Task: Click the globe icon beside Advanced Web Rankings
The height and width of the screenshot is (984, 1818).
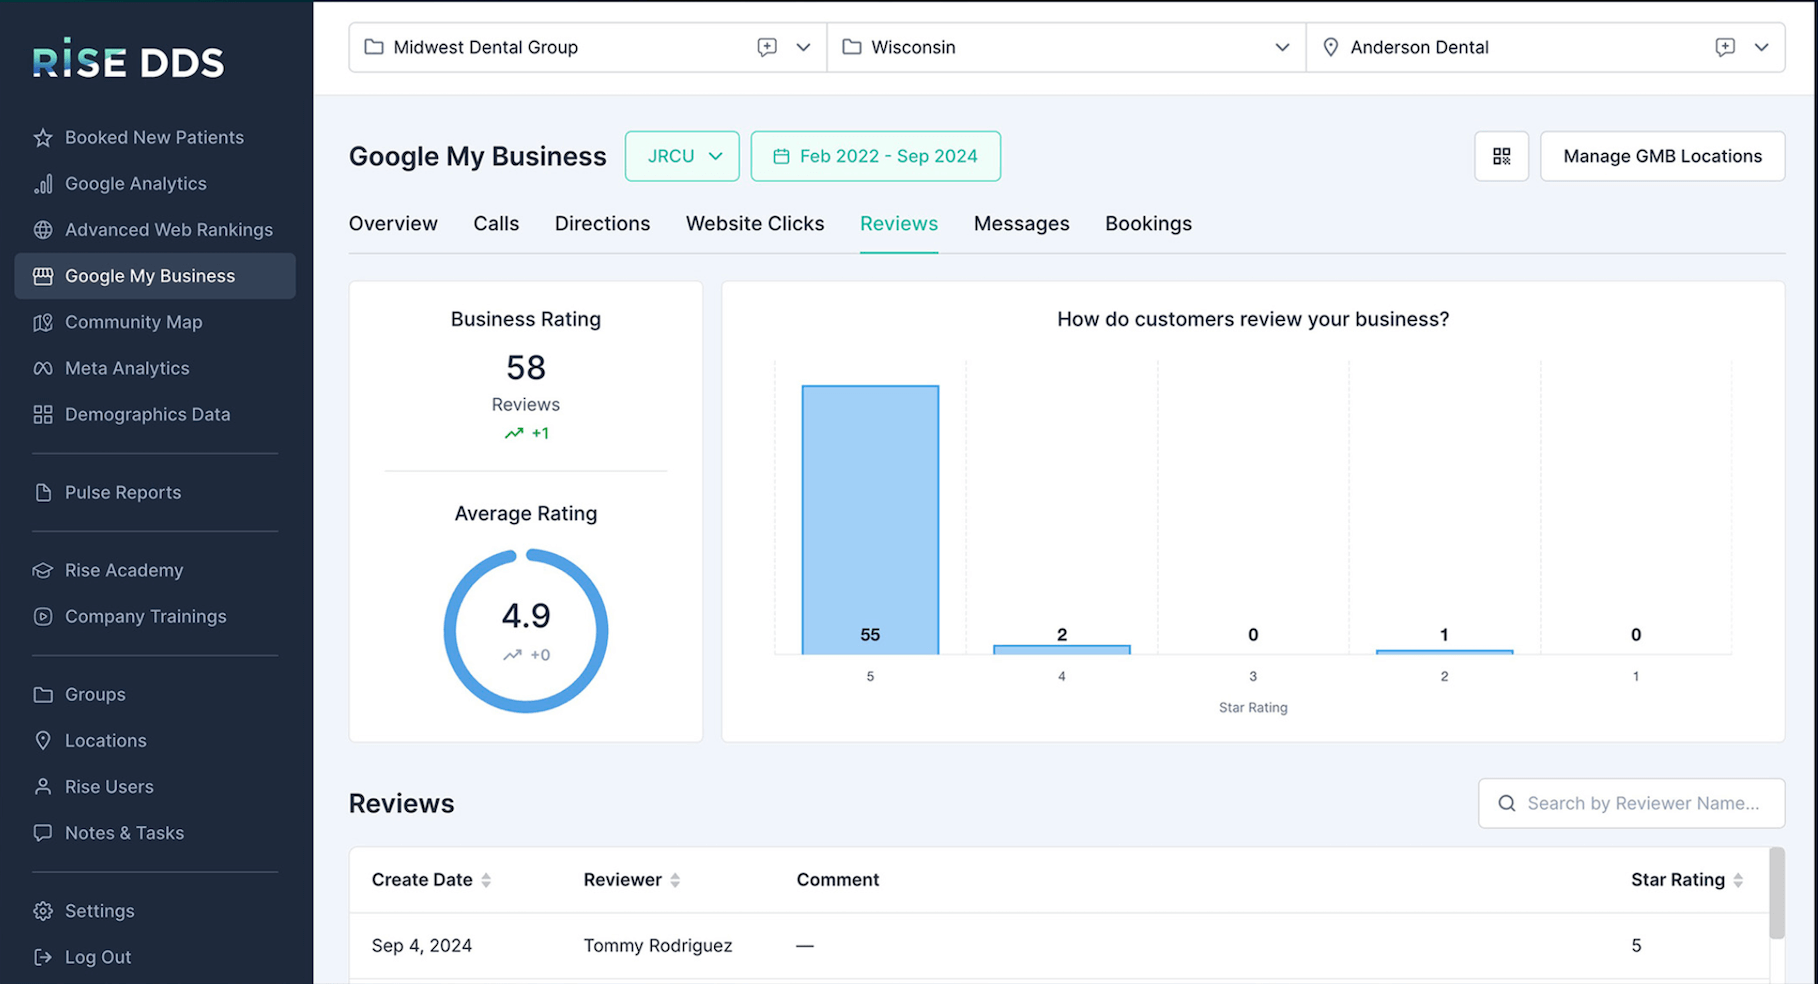Action: (43, 230)
